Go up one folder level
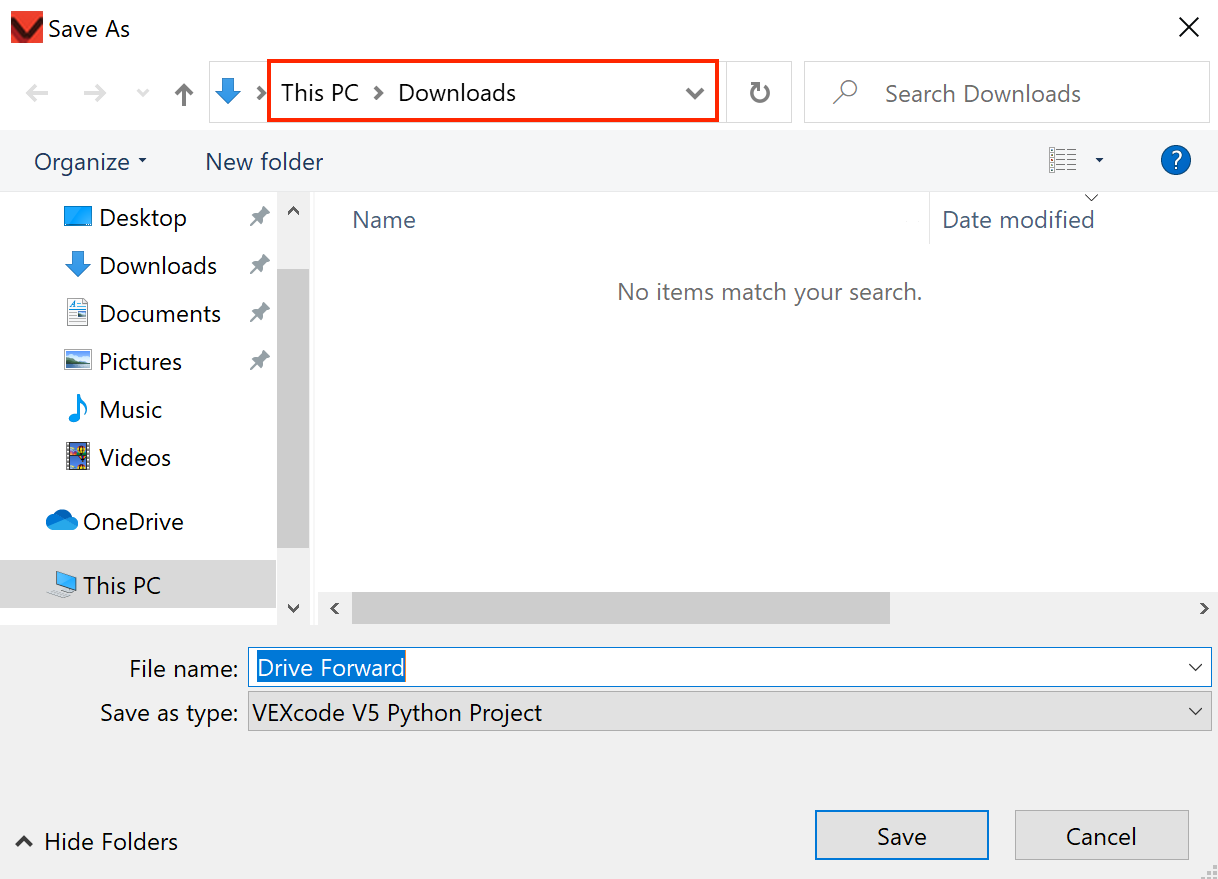The width and height of the screenshot is (1218, 879). pos(184,94)
